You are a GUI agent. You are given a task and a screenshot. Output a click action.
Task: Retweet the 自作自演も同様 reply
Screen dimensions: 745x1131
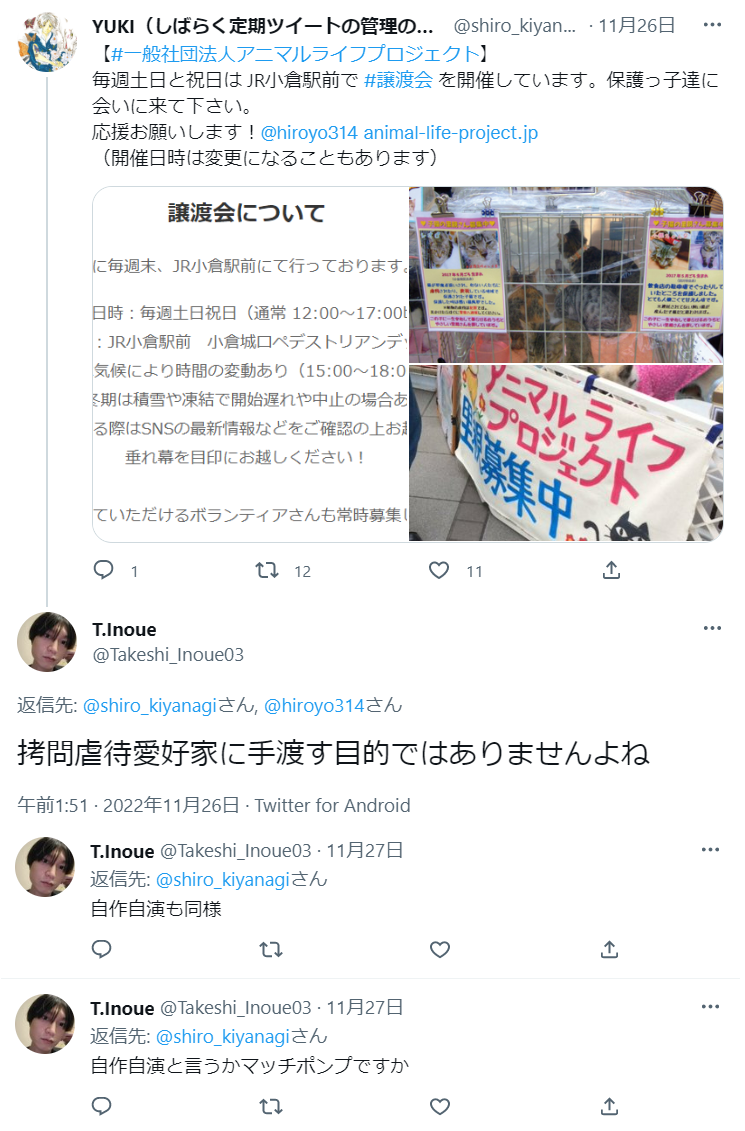[270, 949]
